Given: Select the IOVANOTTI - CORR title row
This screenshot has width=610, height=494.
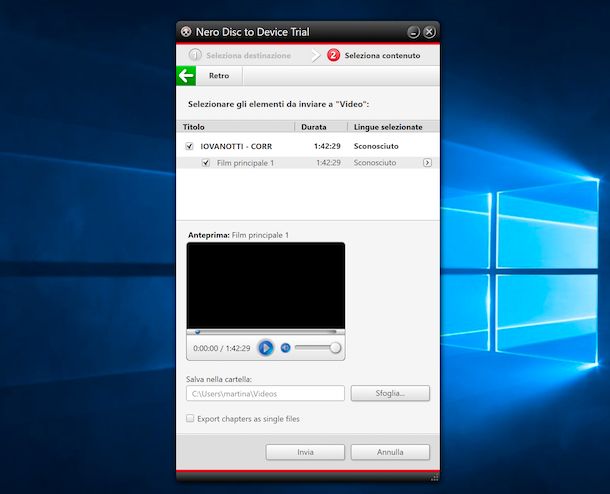Looking at the screenshot, I should 308,146.
